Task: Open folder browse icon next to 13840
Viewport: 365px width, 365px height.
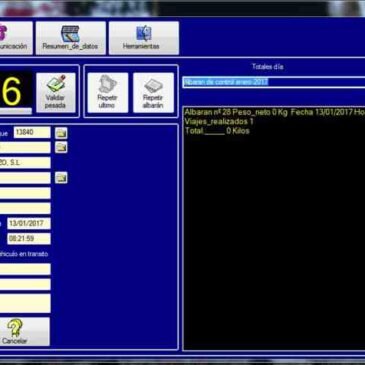Action: tap(61, 133)
